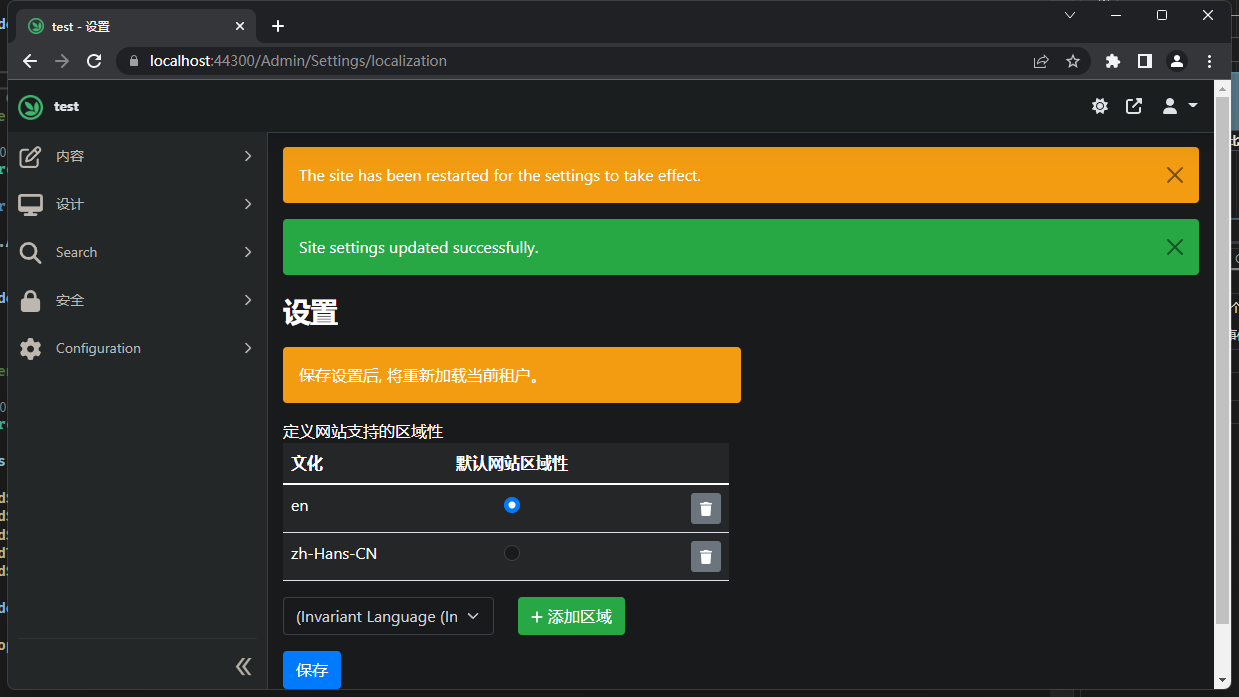1239x697 pixels.
Task: Set zh-Hans-CN as default culture
Action: click(x=512, y=552)
